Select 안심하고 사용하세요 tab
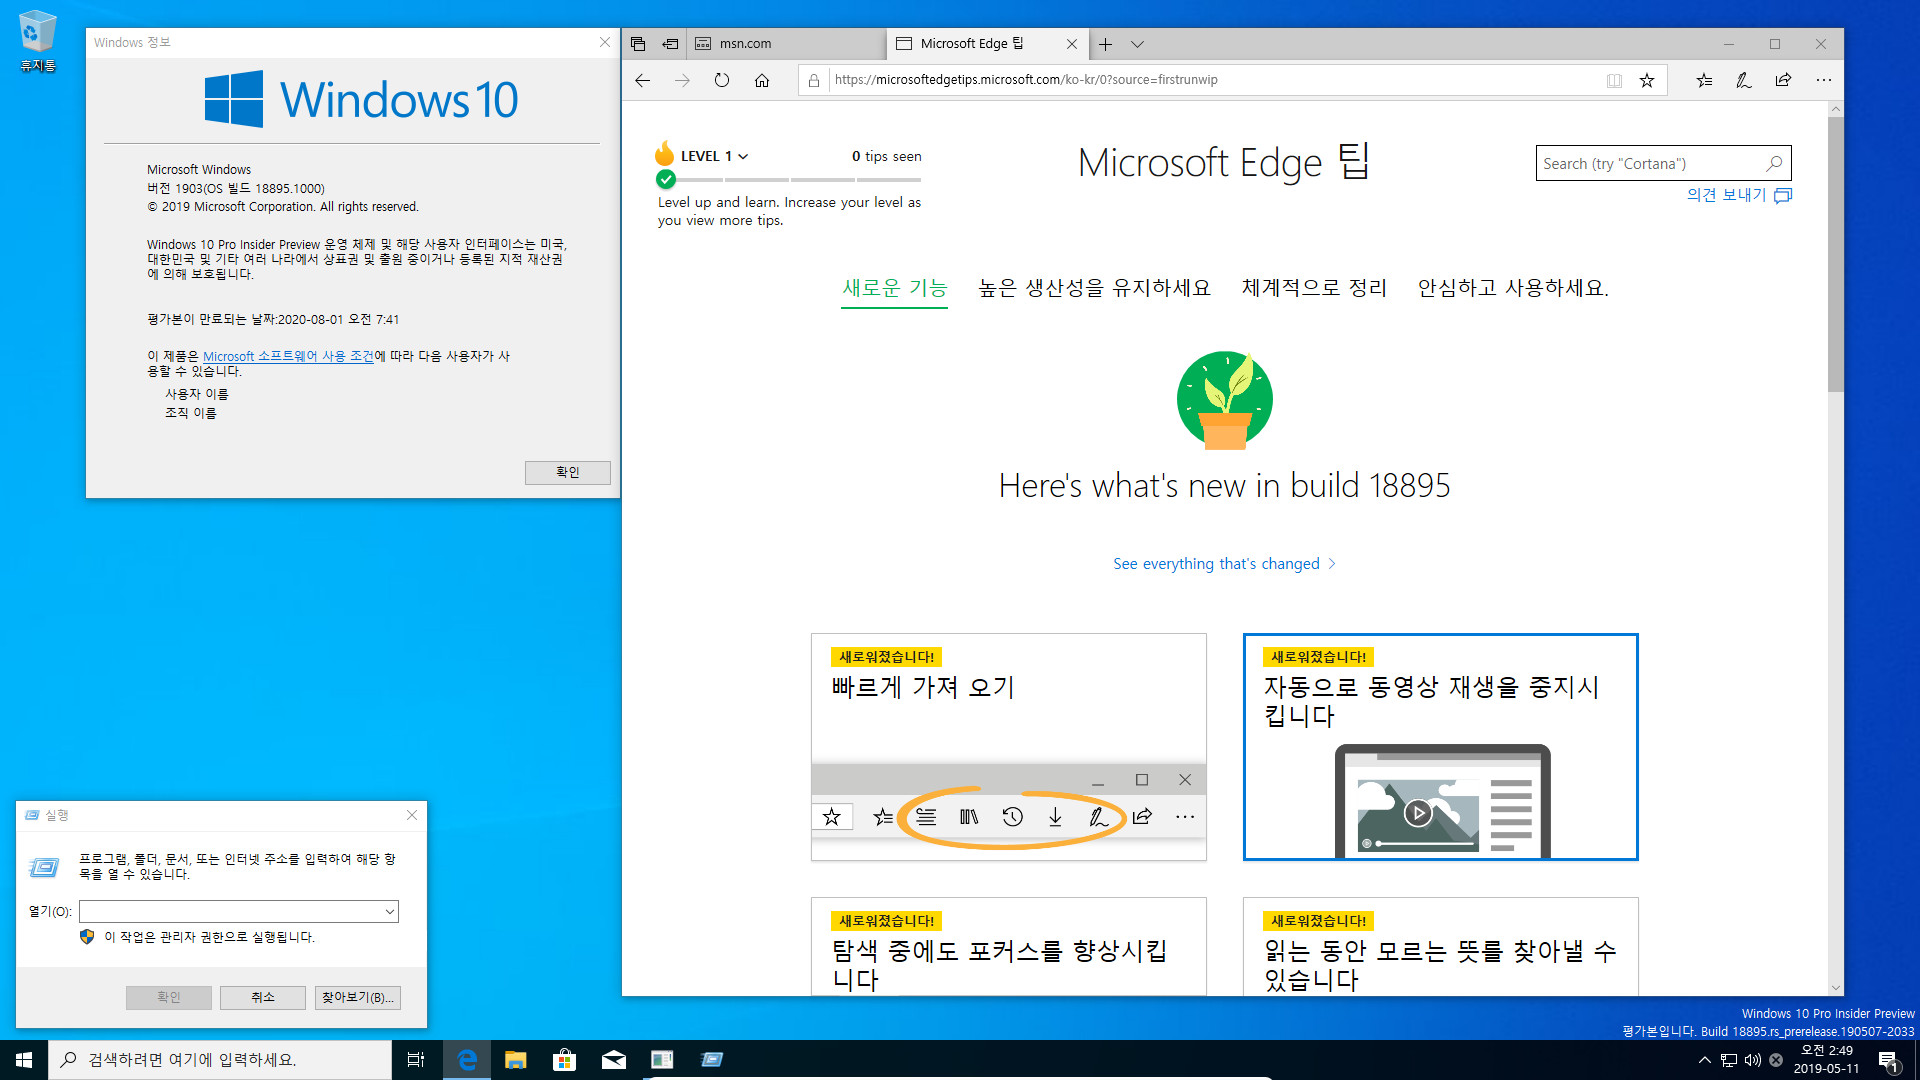1920x1080 pixels. (1513, 288)
